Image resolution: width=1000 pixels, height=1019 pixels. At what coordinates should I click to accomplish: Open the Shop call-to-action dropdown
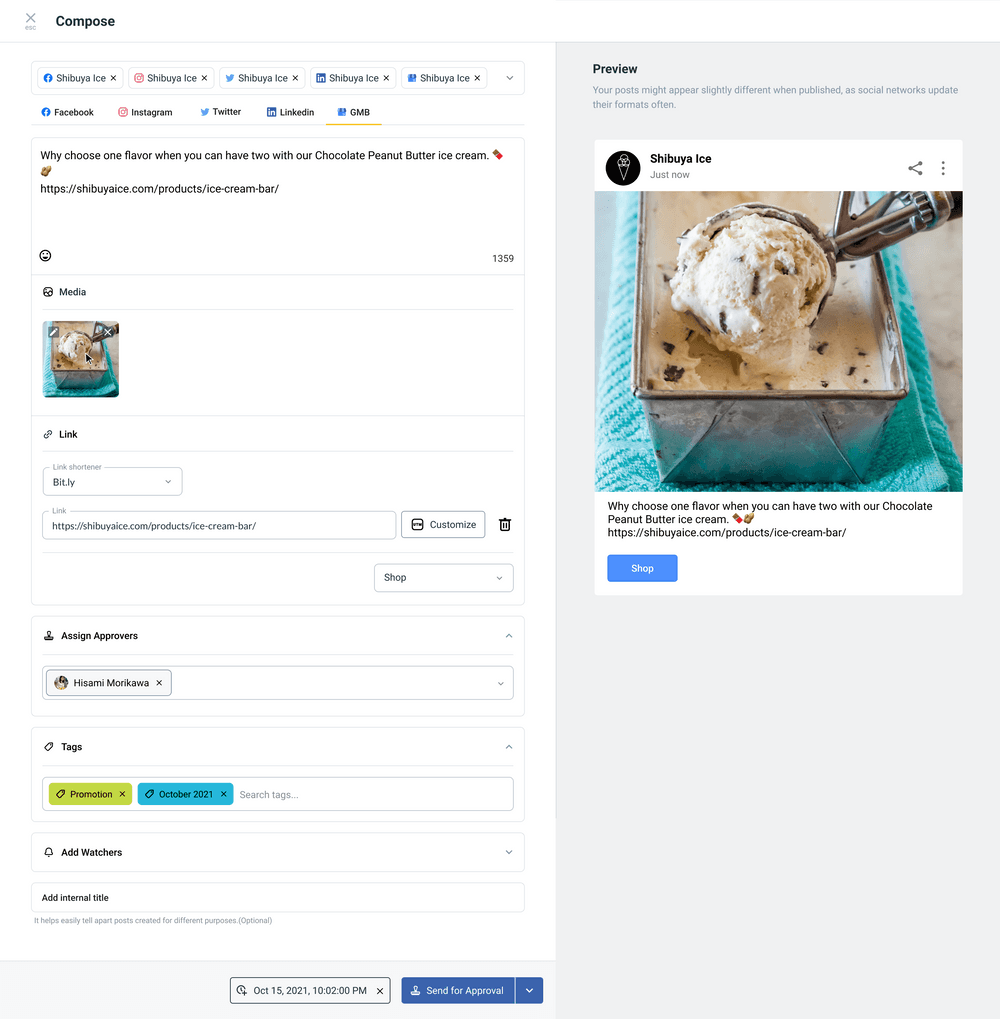click(x=444, y=578)
